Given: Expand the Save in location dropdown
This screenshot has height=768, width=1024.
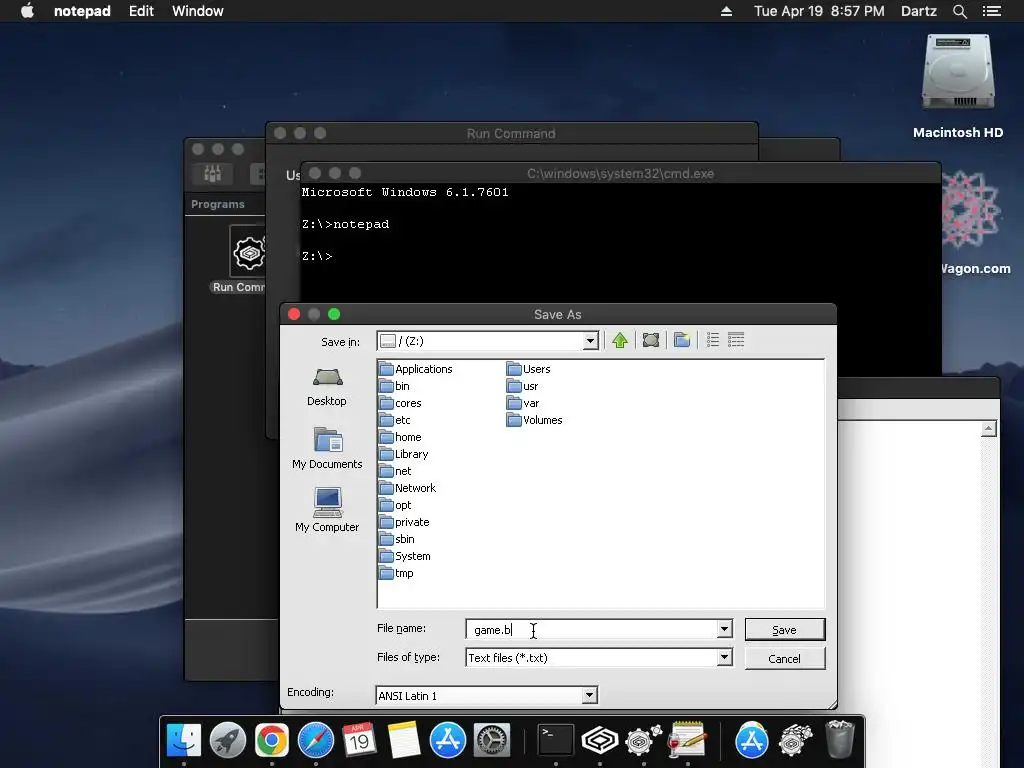Looking at the screenshot, I should (590, 341).
